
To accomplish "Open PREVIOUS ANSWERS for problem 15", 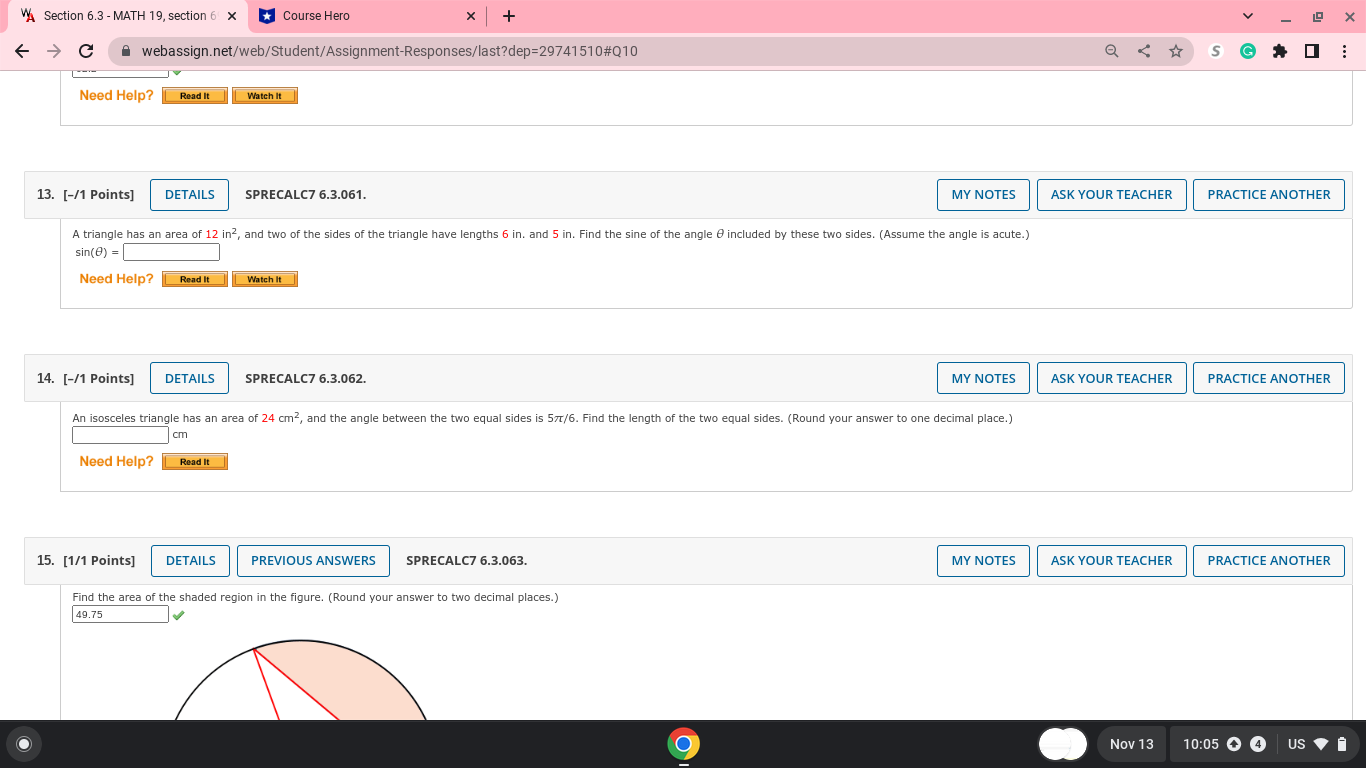I will (313, 560).
